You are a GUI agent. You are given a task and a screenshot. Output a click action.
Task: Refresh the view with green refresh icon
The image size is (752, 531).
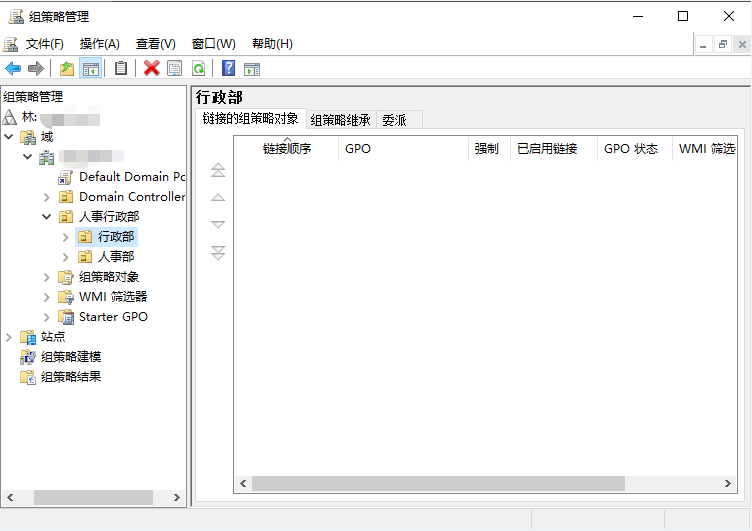point(199,69)
